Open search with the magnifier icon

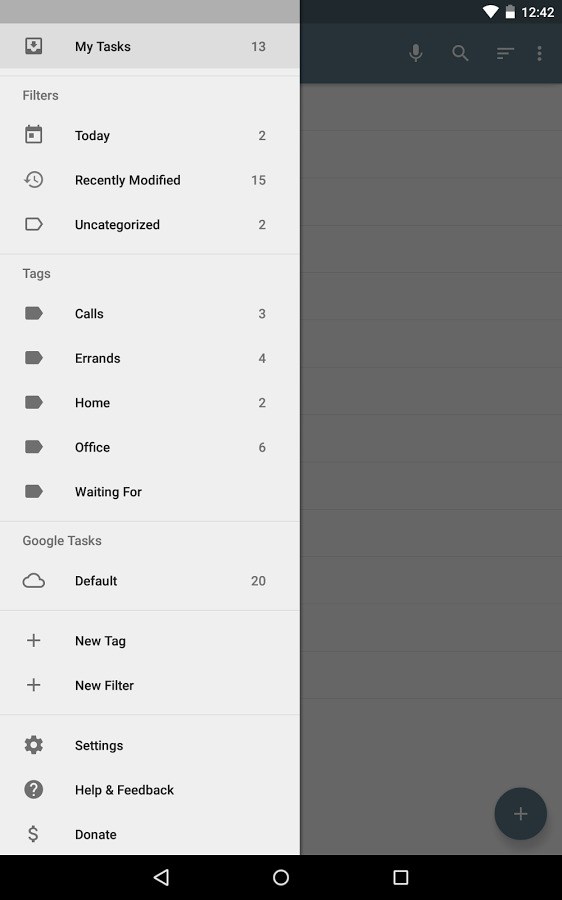click(x=460, y=53)
